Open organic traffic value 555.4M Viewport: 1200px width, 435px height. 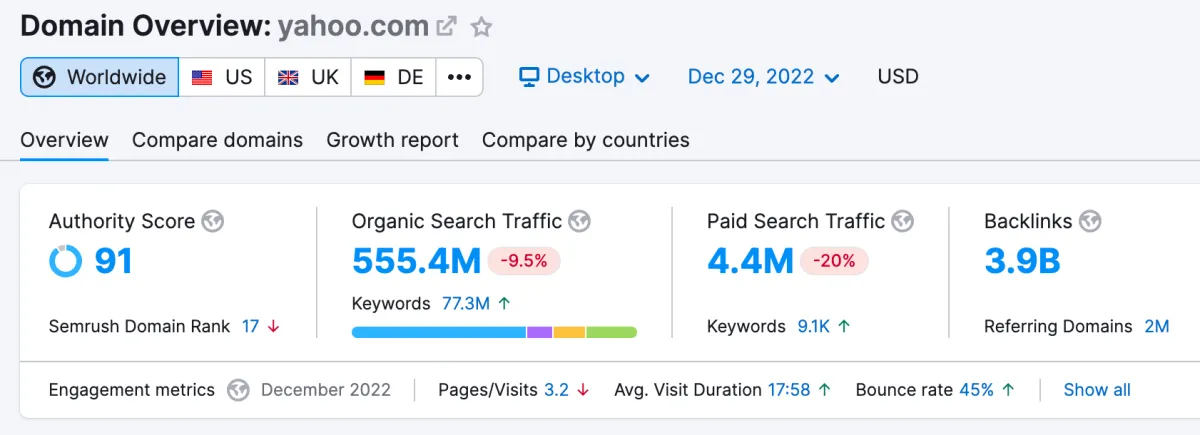point(416,262)
